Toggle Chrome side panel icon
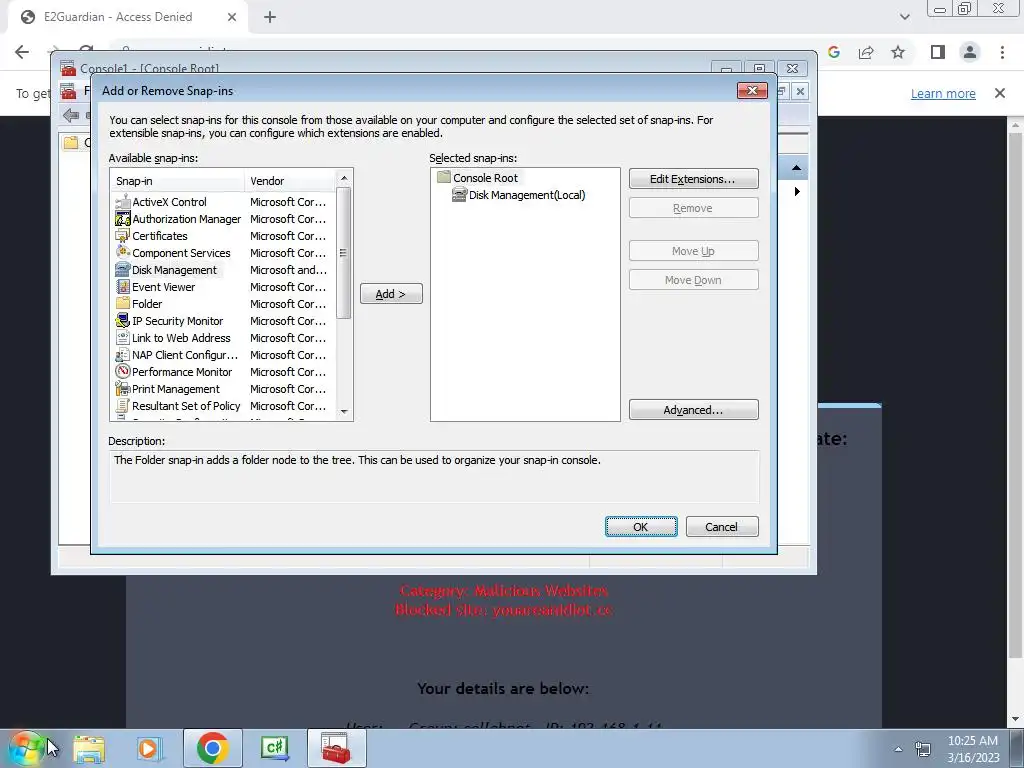 (x=938, y=52)
